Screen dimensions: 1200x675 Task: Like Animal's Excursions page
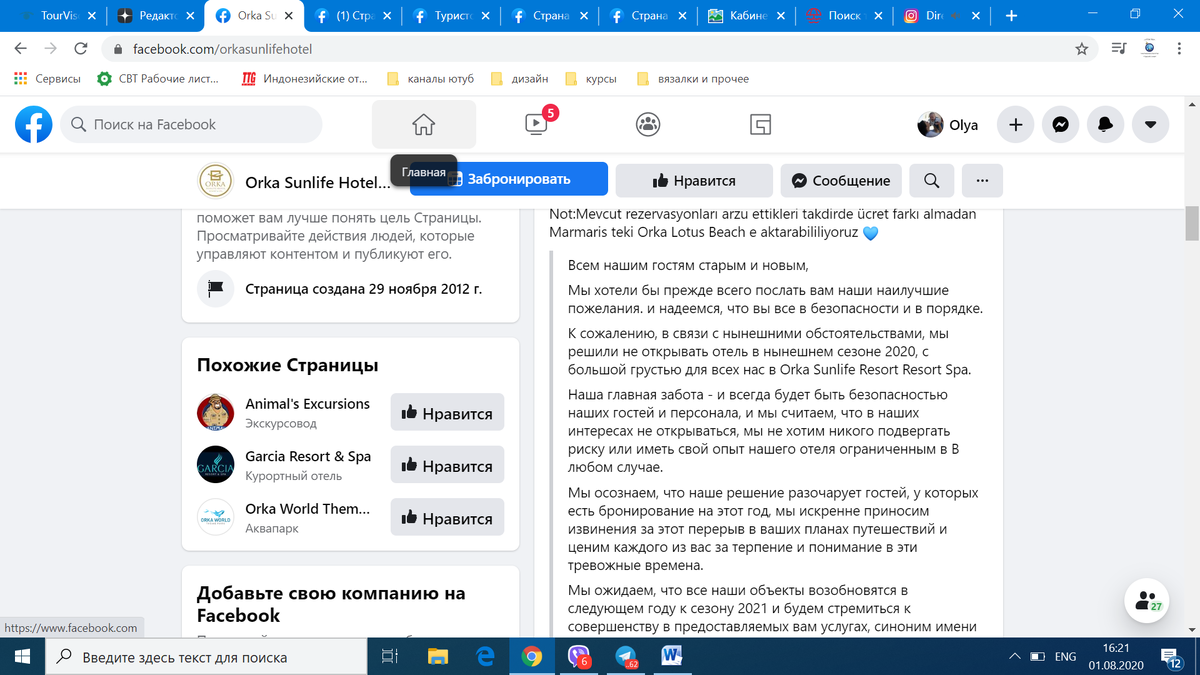(x=447, y=413)
